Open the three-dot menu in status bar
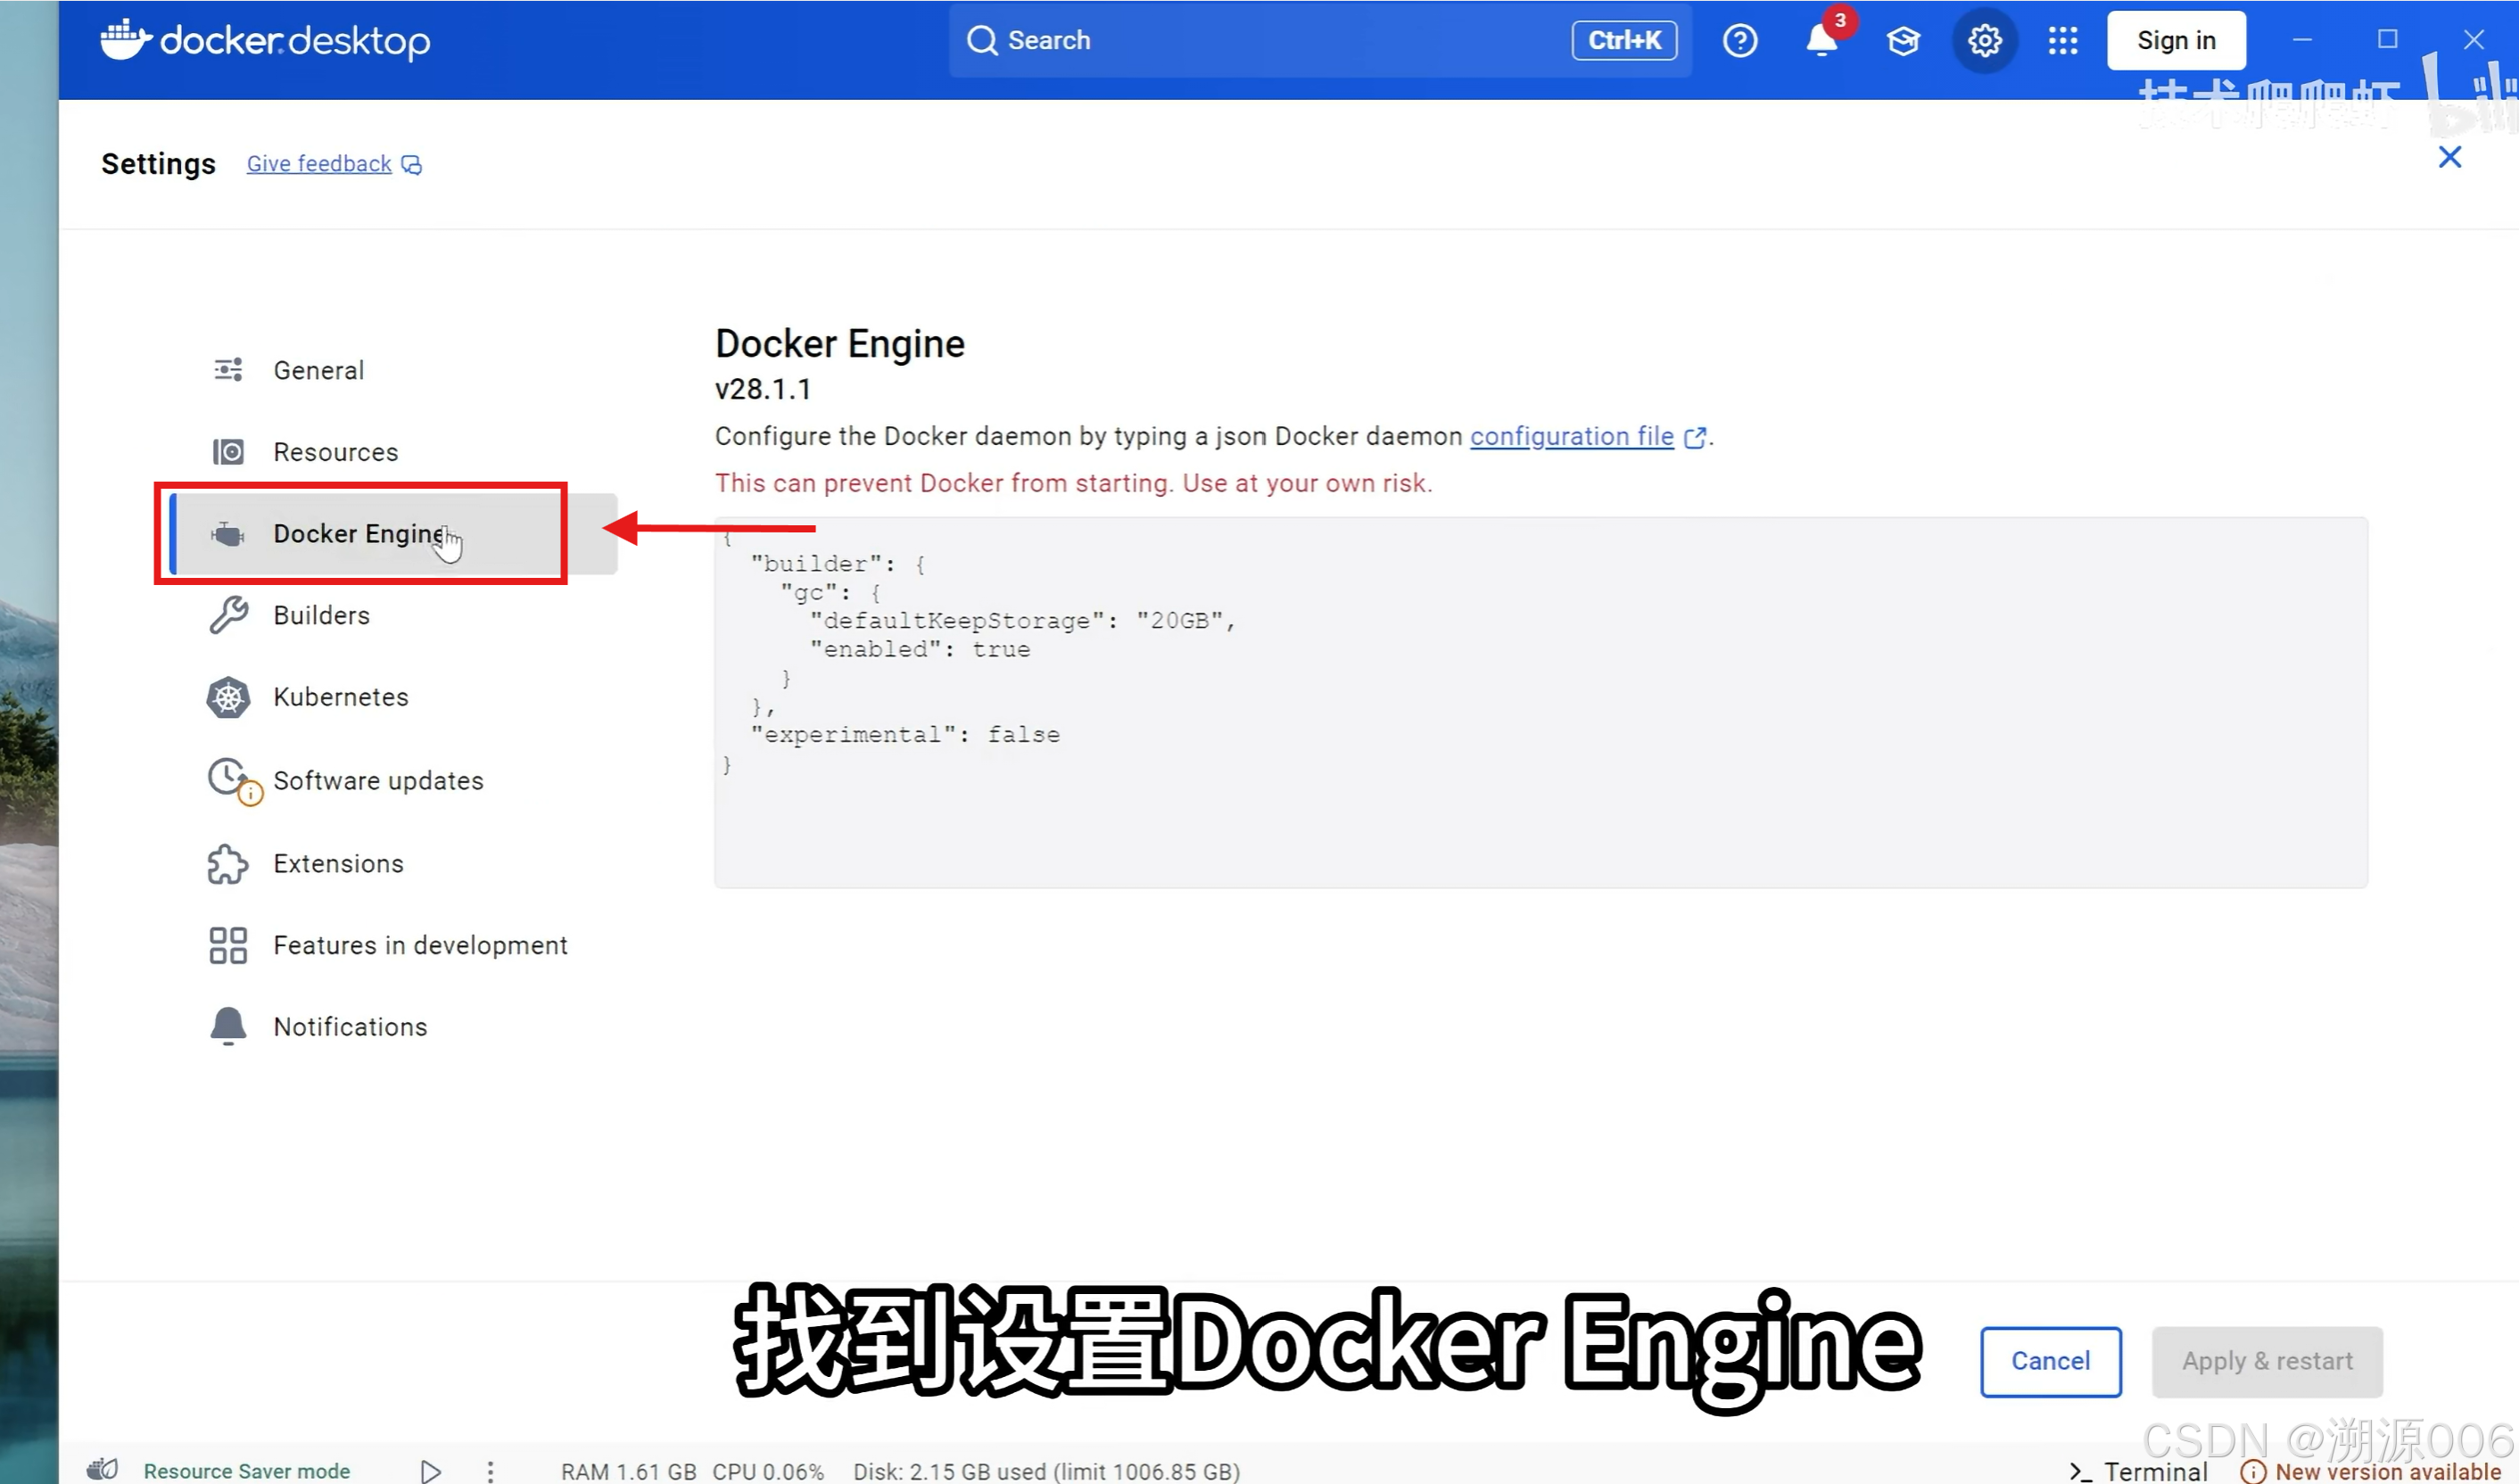Image resolution: width=2519 pixels, height=1484 pixels. point(490,1471)
